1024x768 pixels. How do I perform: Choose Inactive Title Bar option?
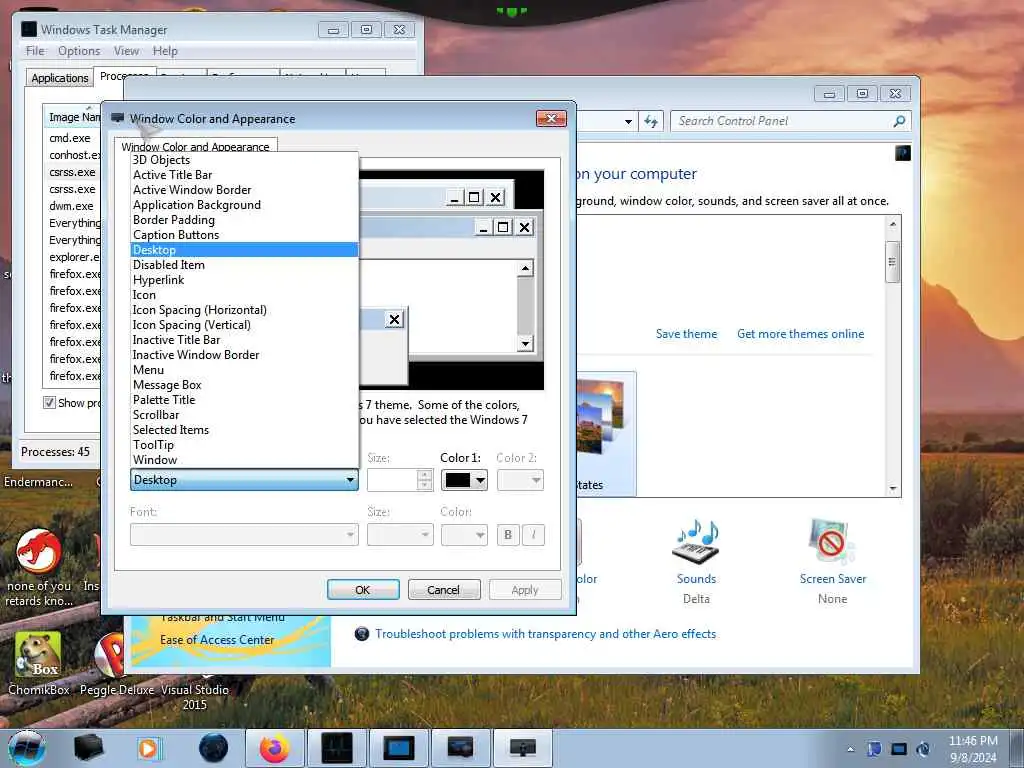click(245, 340)
